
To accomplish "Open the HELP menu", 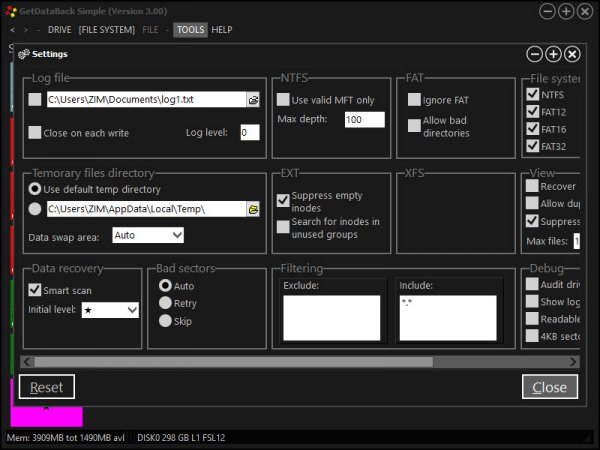I will (x=222, y=30).
